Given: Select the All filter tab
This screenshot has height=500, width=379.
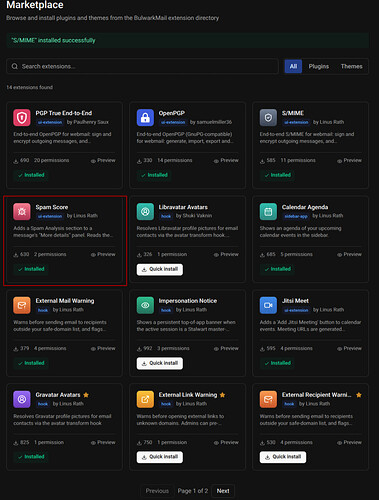Looking at the screenshot, I should 293,66.
